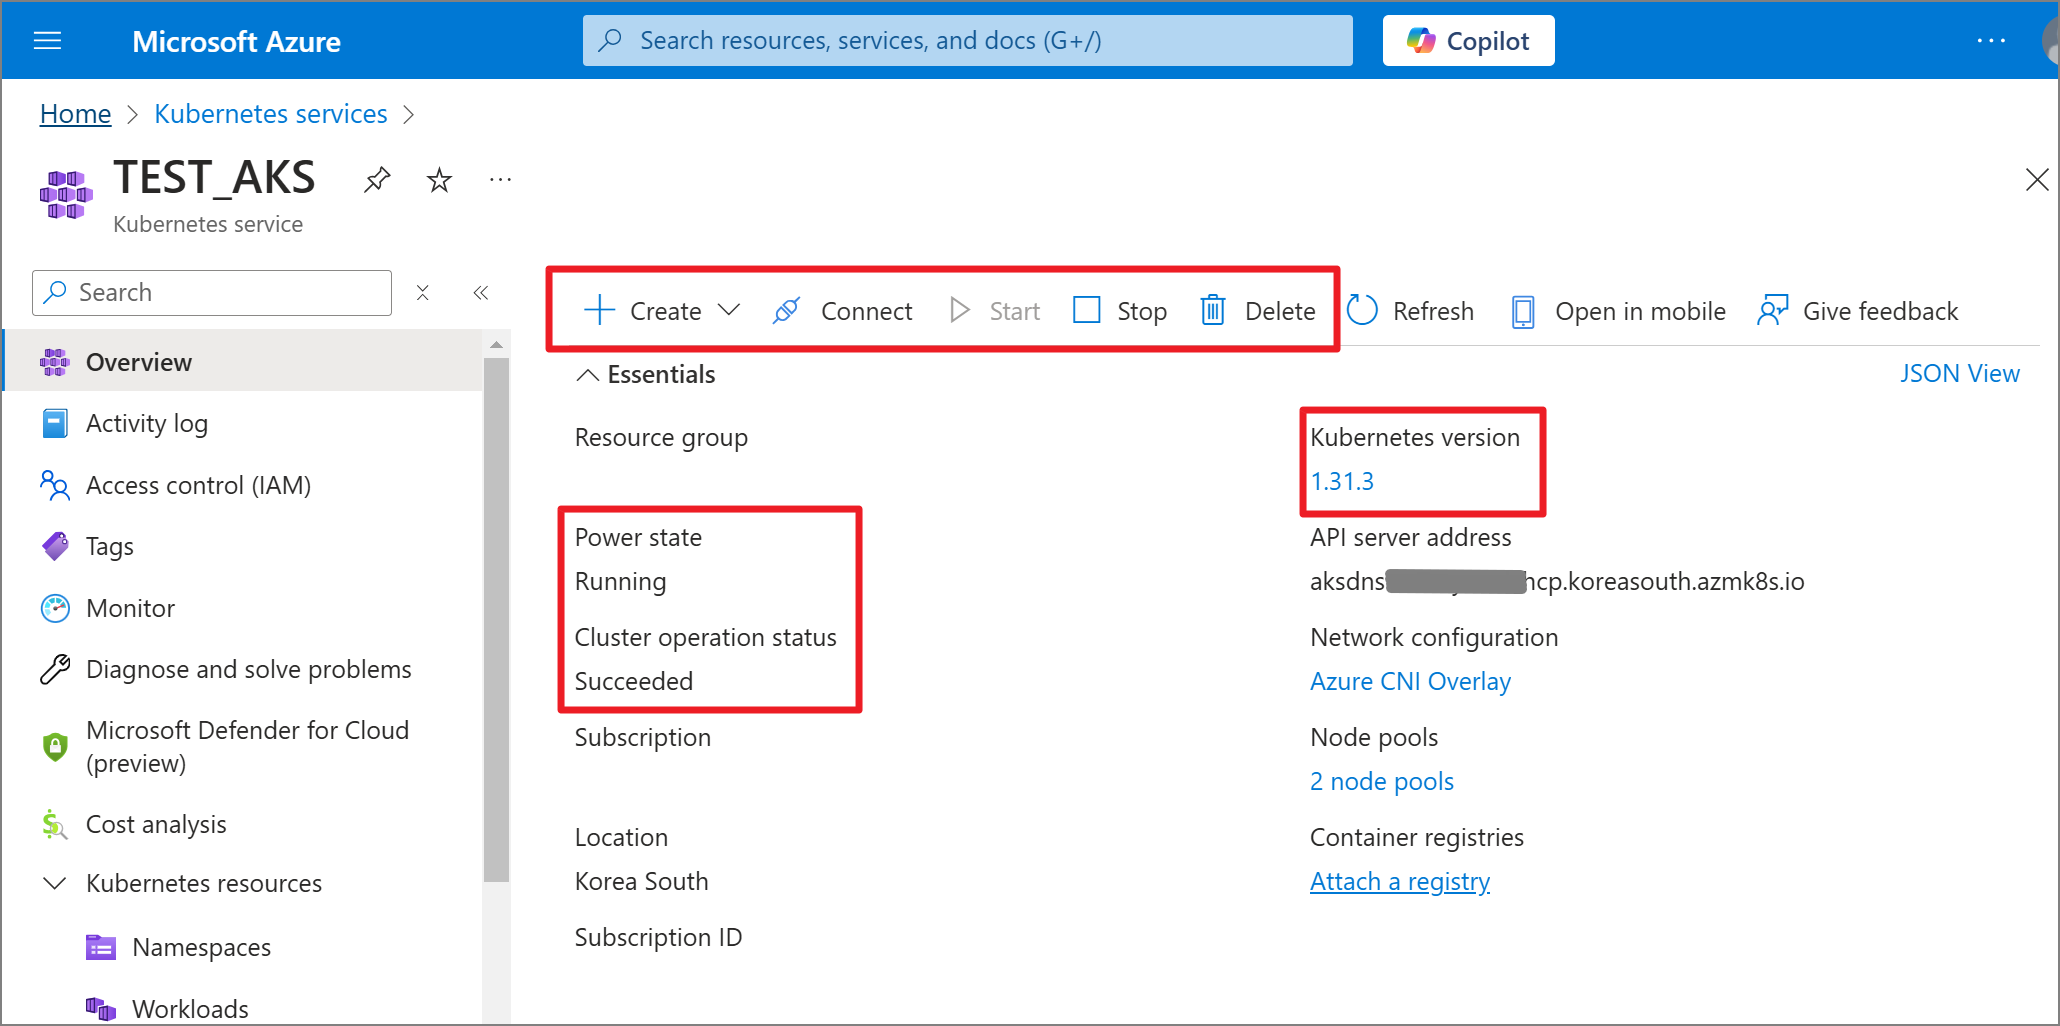This screenshot has height=1026, width=2060.
Task: Collapse Kubernetes resources group
Action: 55,883
